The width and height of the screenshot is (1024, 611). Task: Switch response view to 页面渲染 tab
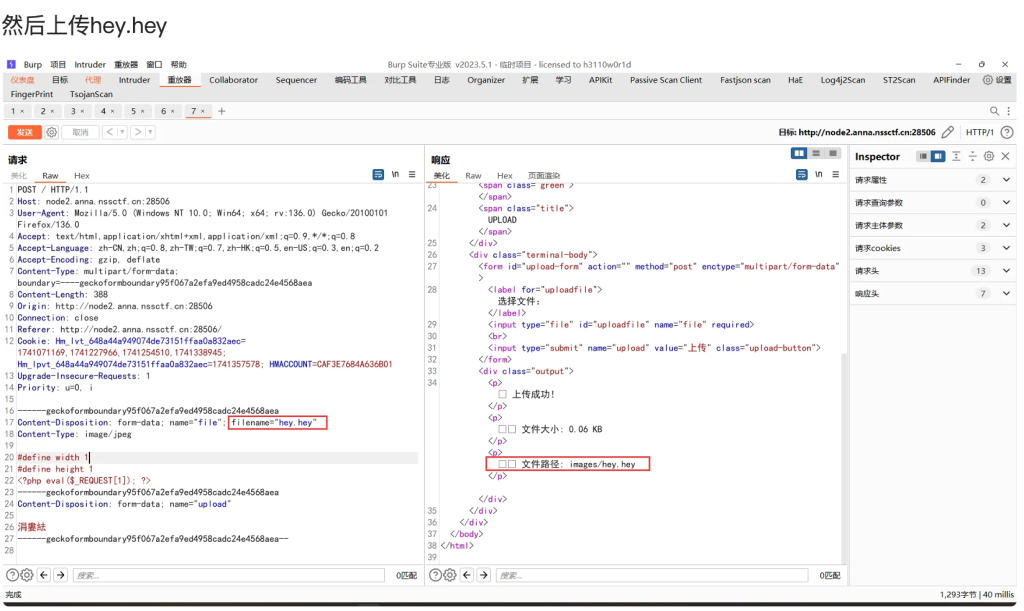(544, 176)
